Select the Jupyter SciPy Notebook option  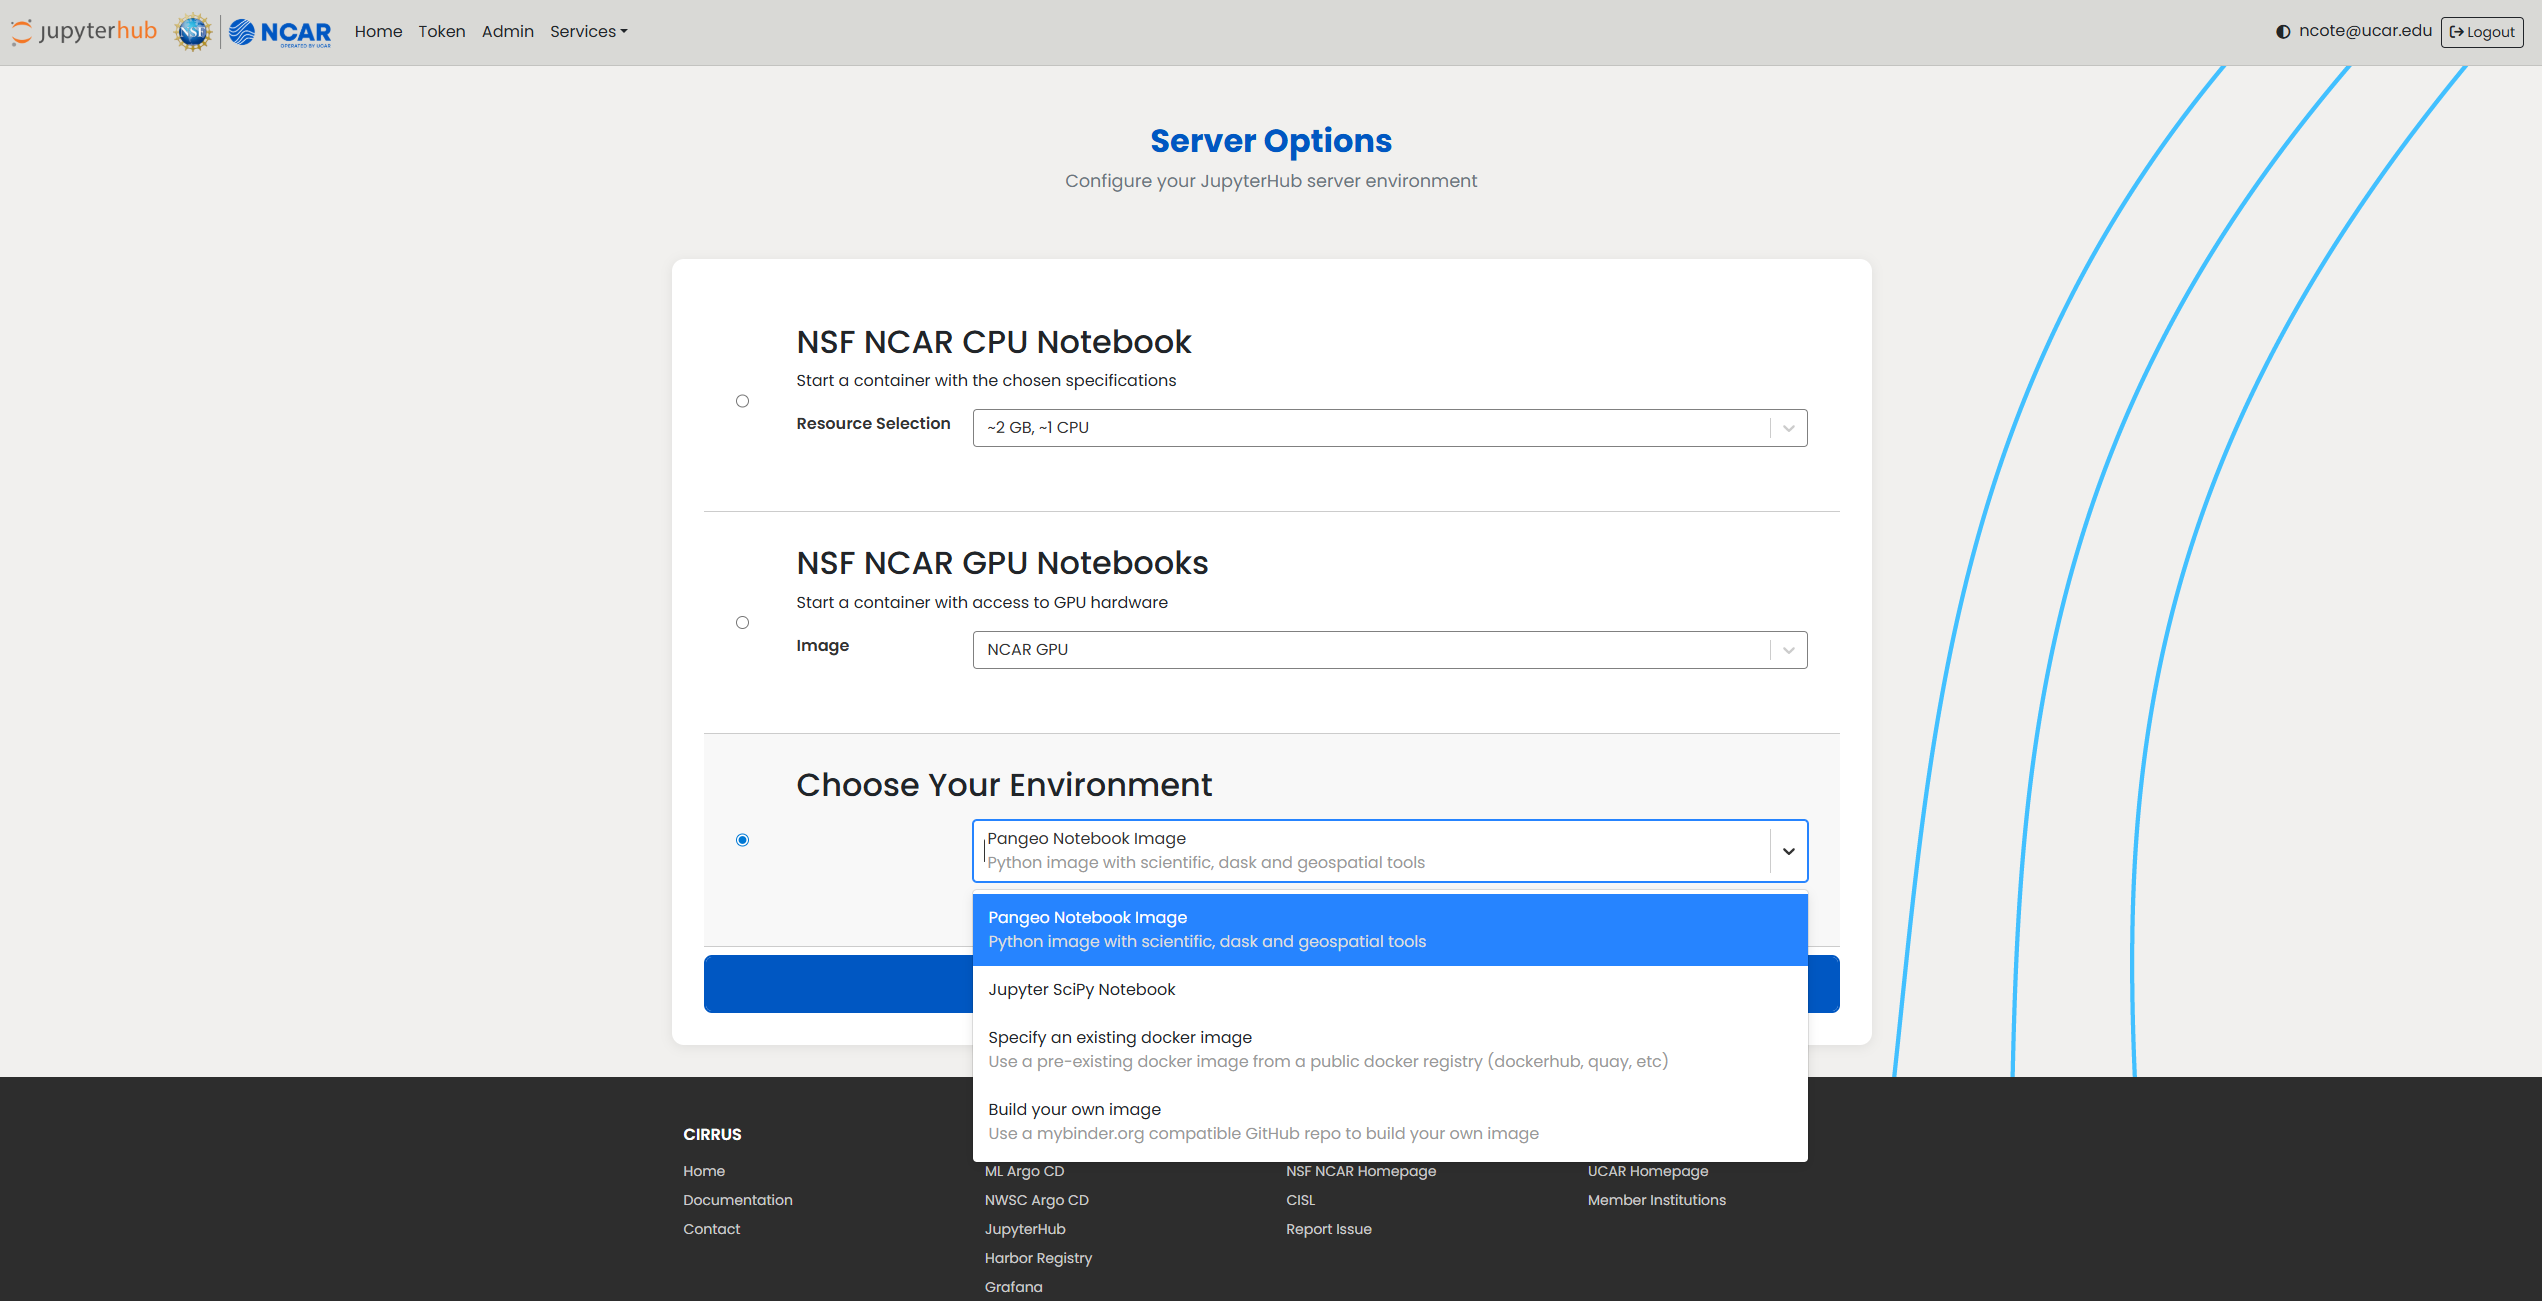(1082, 989)
